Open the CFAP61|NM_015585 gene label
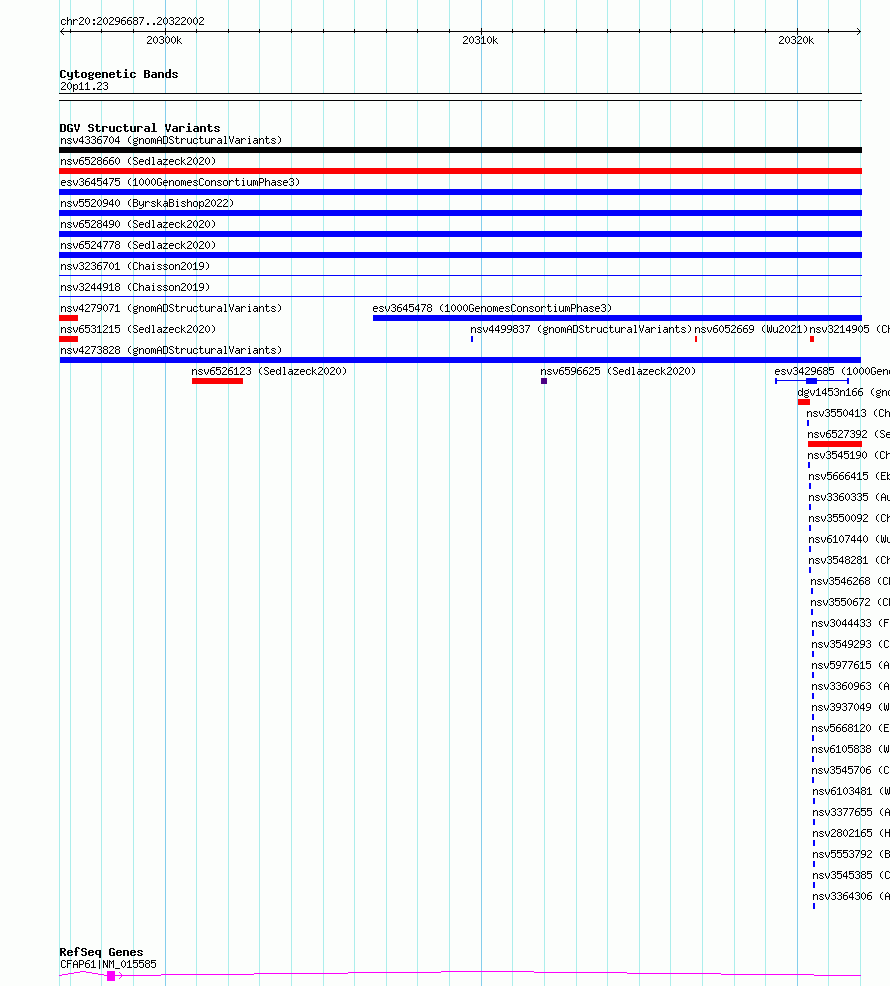 pos(108,964)
